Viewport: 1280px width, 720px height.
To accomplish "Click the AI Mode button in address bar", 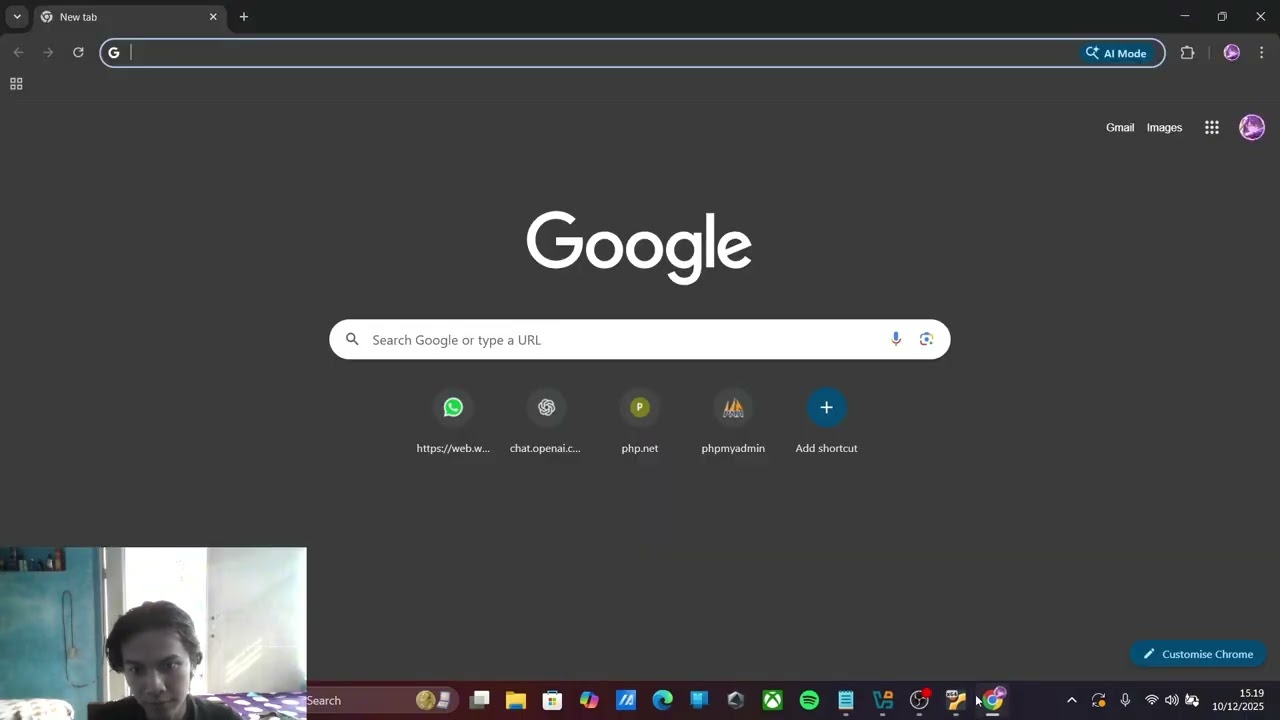I will tap(1117, 53).
